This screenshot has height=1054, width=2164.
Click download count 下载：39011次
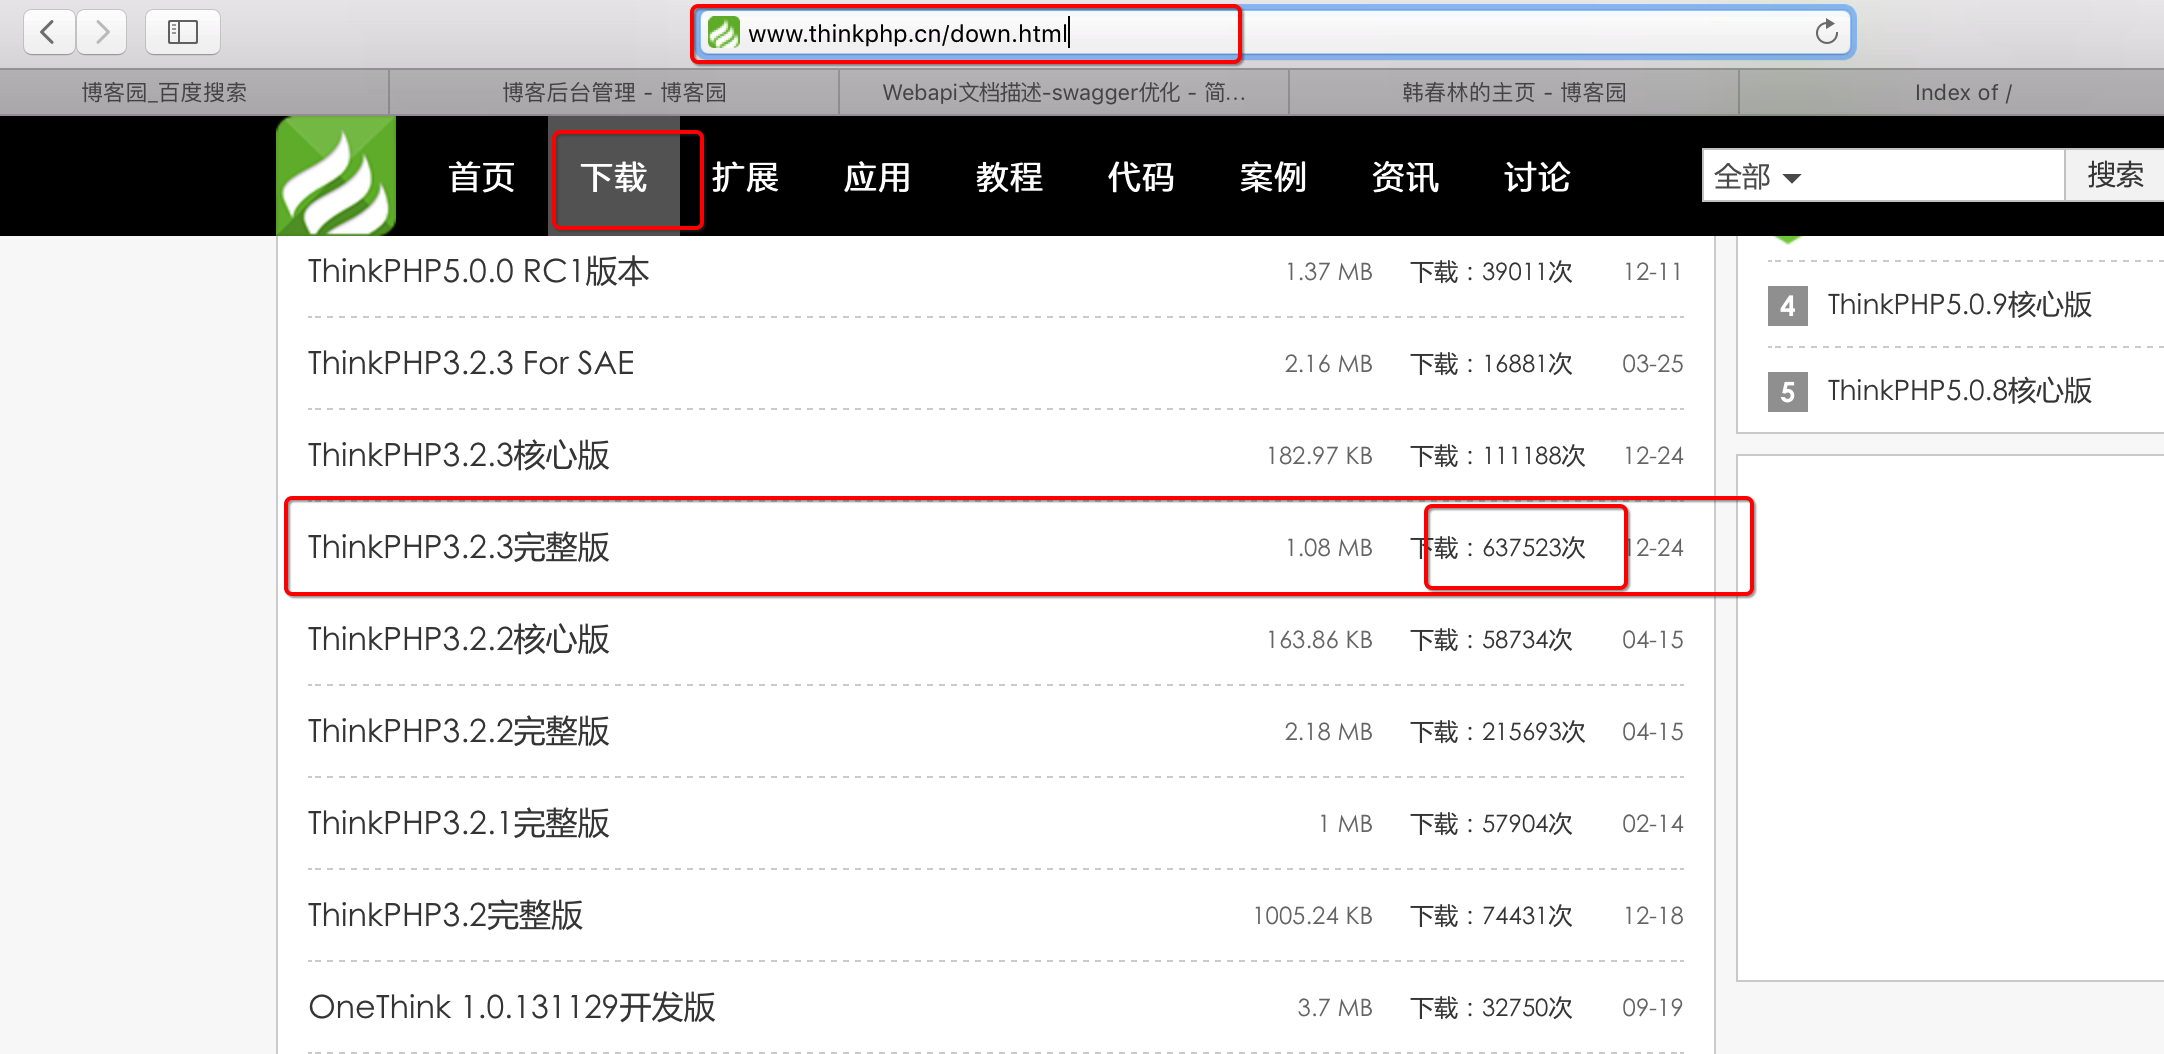coord(1491,271)
